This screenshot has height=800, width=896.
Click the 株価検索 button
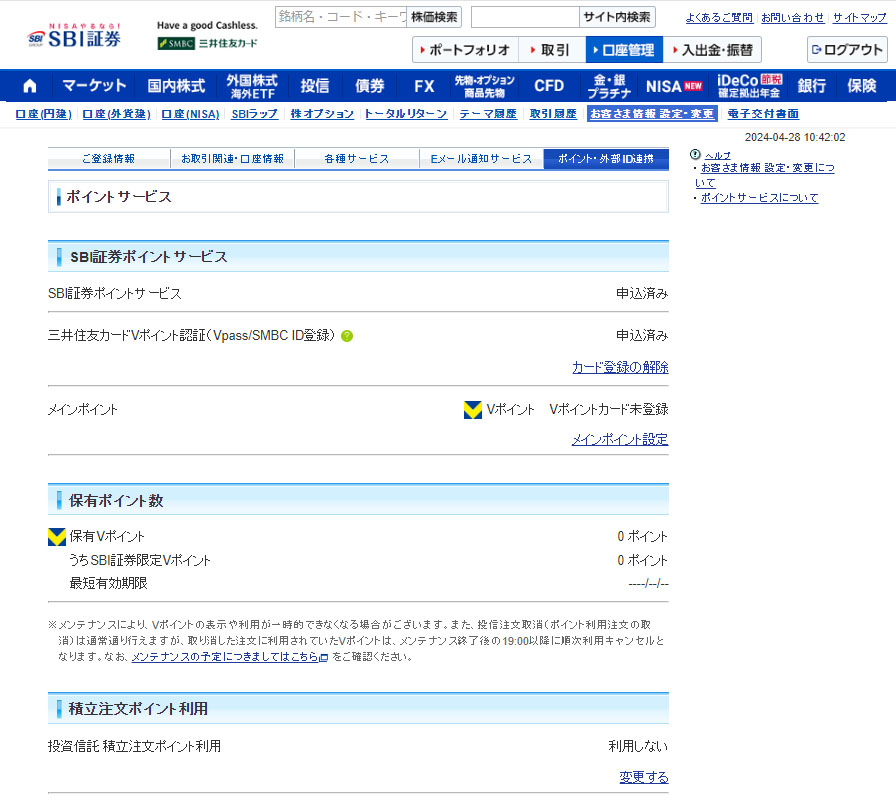point(435,17)
